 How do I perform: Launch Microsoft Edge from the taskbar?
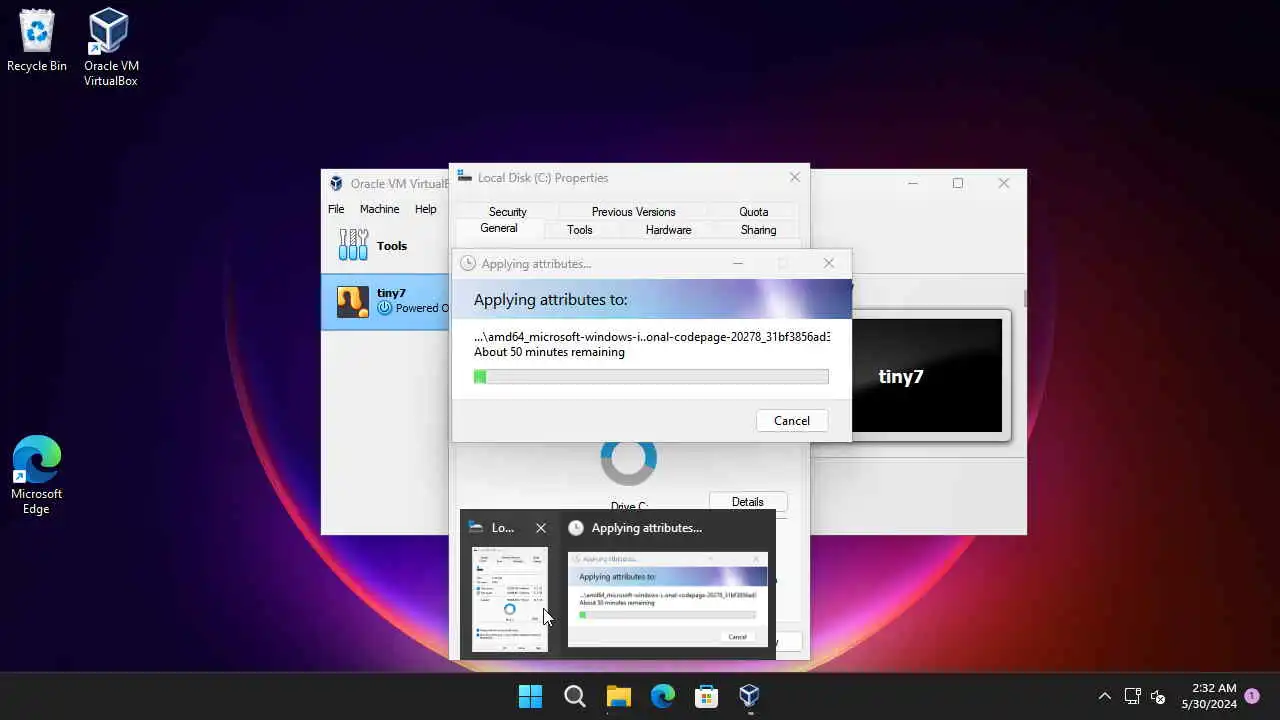pyautogui.click(x=663, y=696)
